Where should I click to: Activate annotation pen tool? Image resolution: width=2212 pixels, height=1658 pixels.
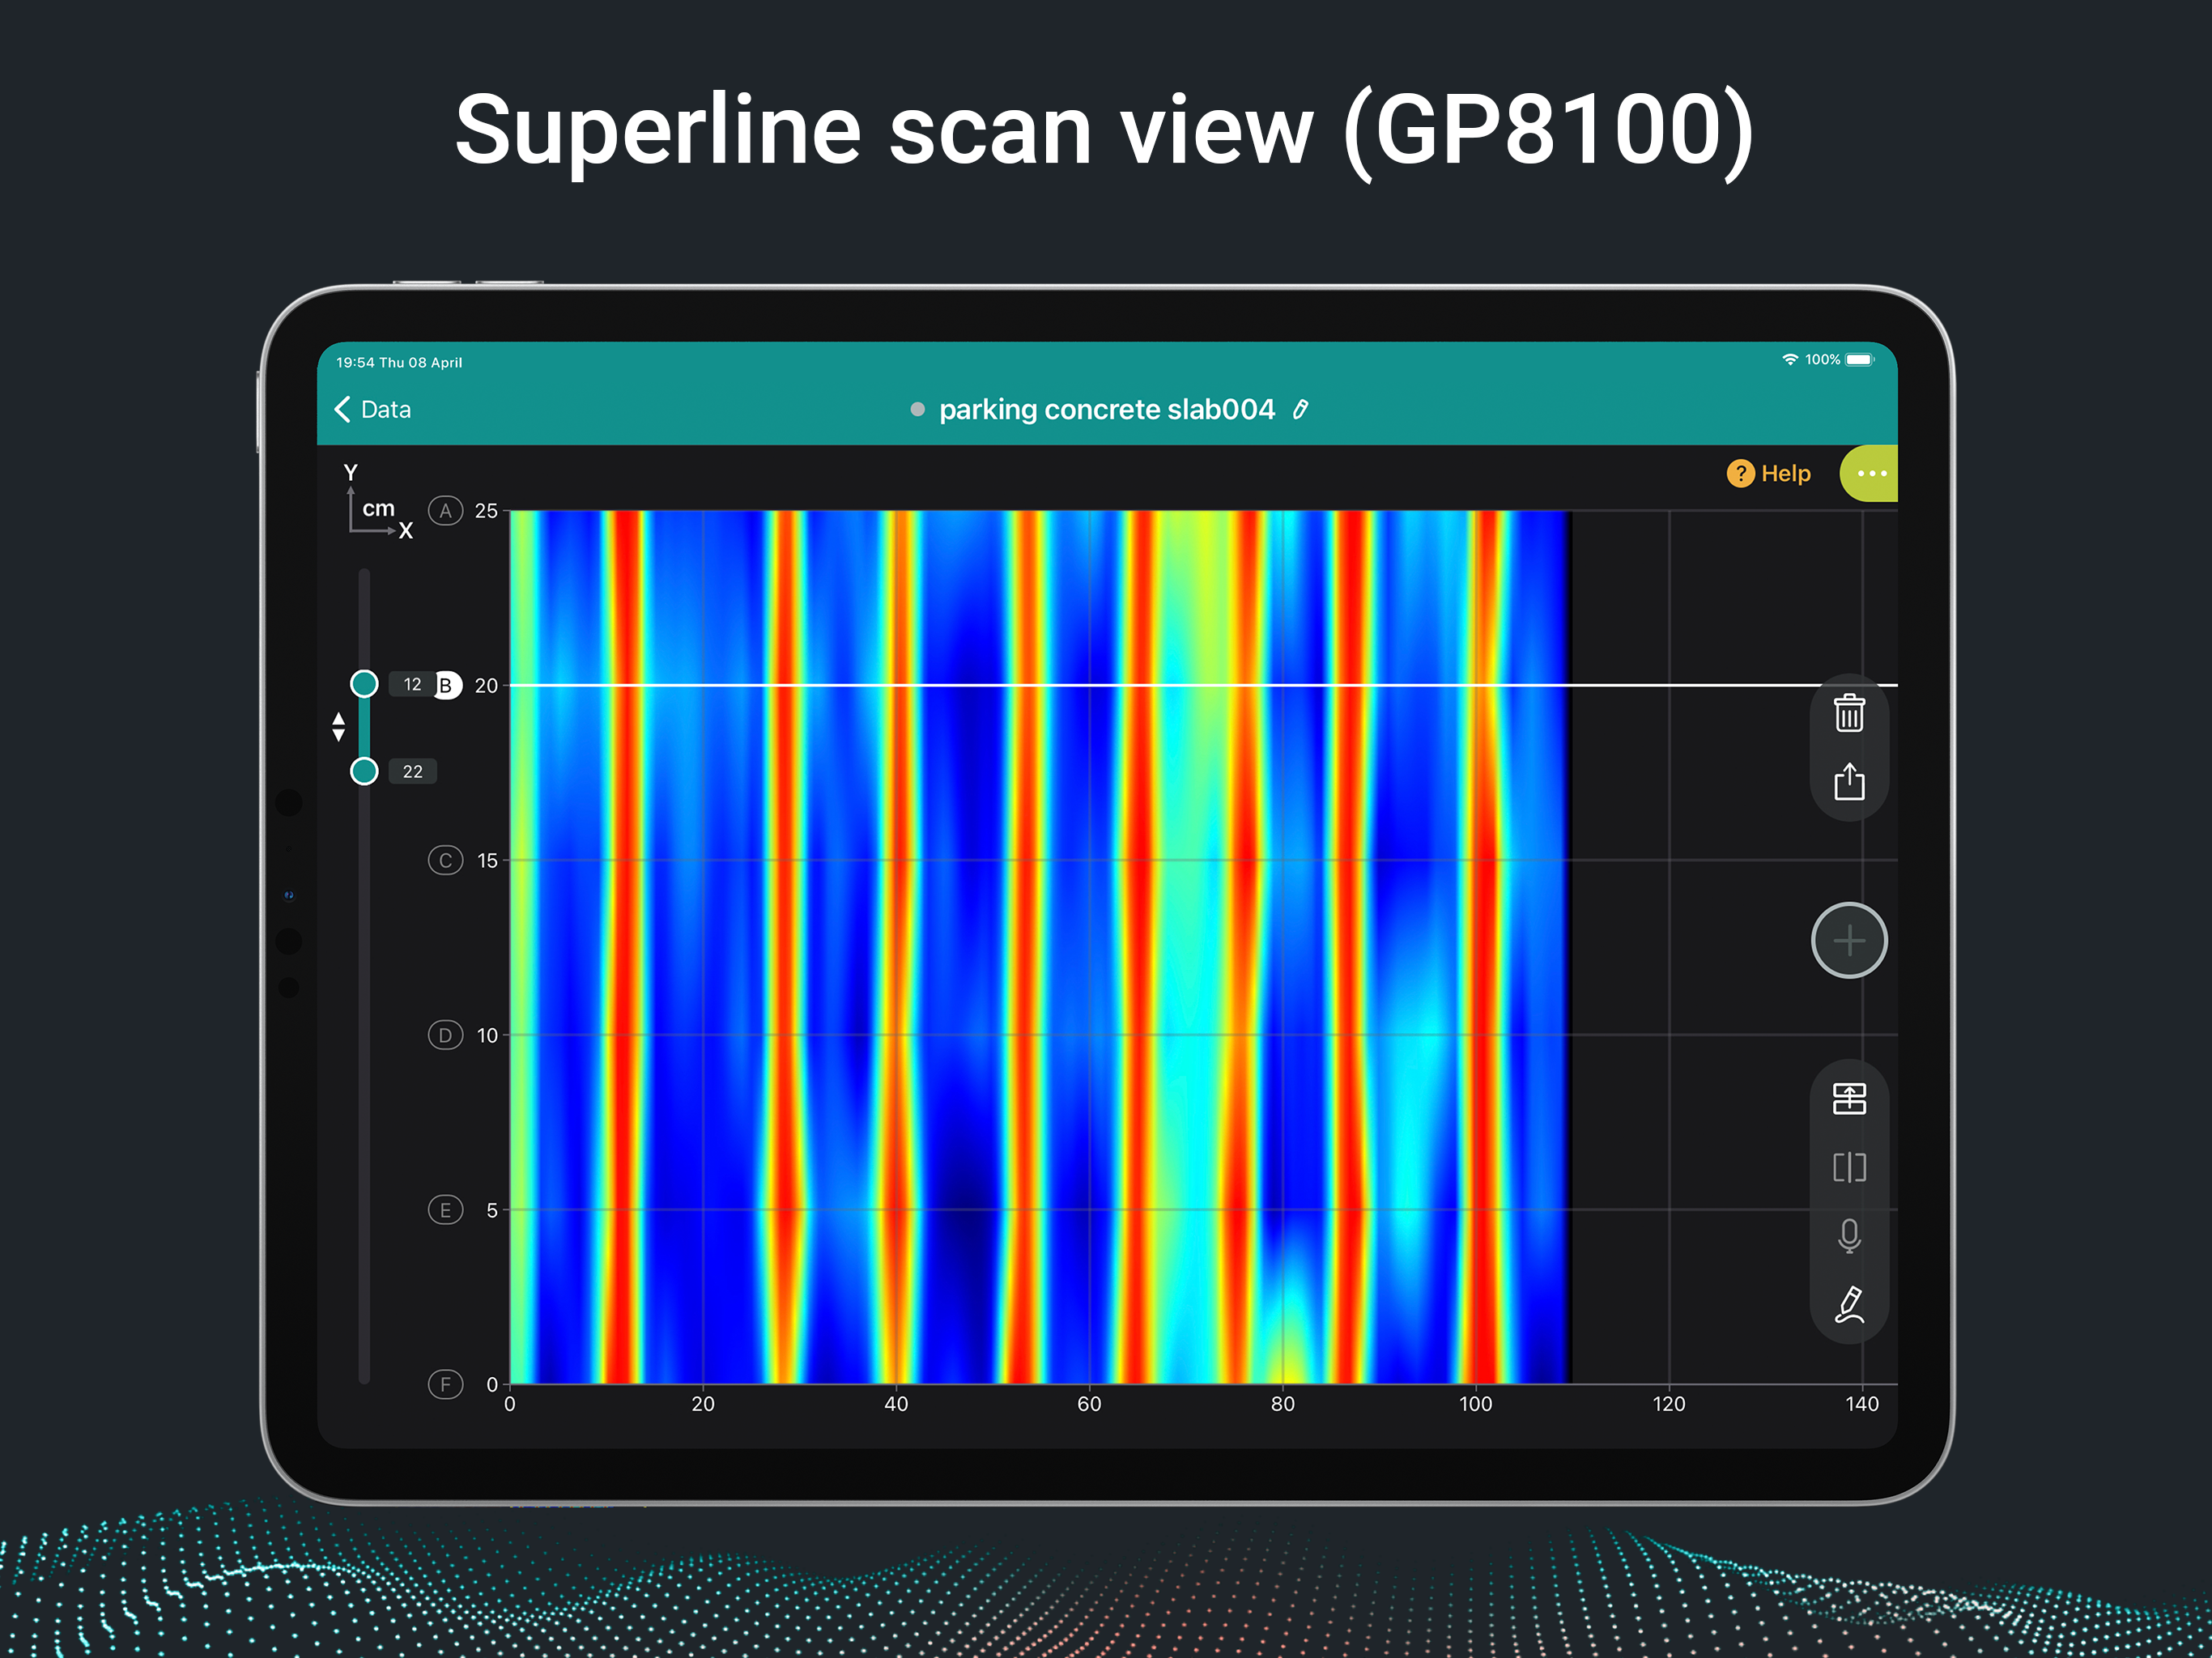tap(1849, 1305)
